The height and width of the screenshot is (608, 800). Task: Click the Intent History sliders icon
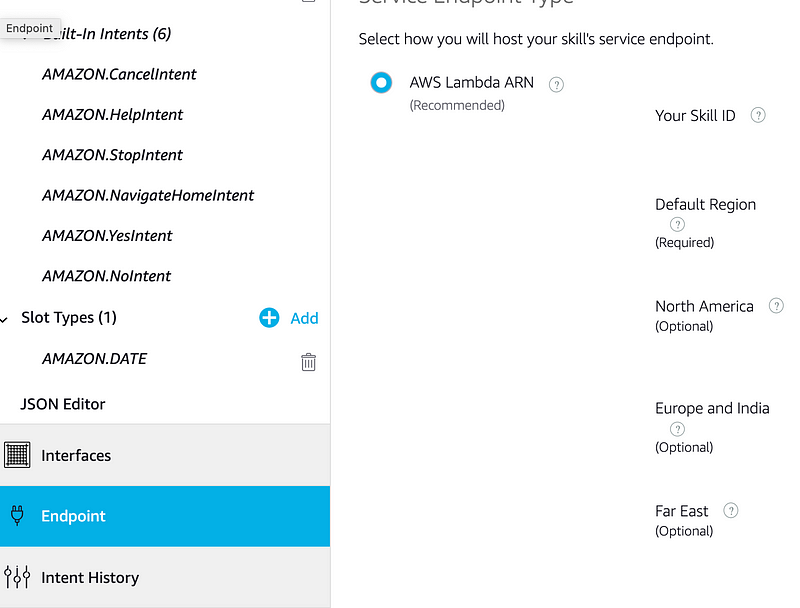point(17,577)
